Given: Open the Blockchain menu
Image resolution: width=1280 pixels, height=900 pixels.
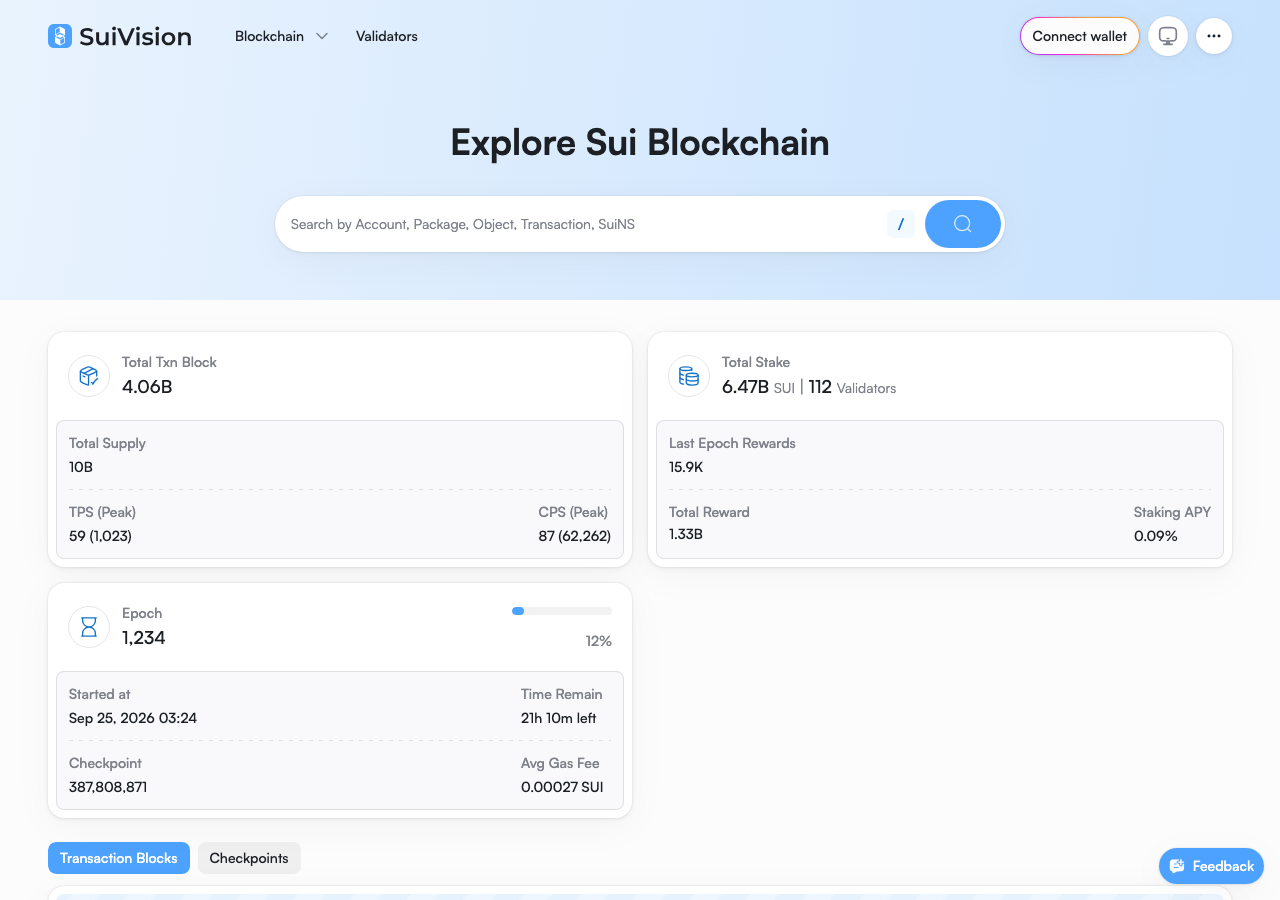Looking at the screenshot, I should [269, 36].
